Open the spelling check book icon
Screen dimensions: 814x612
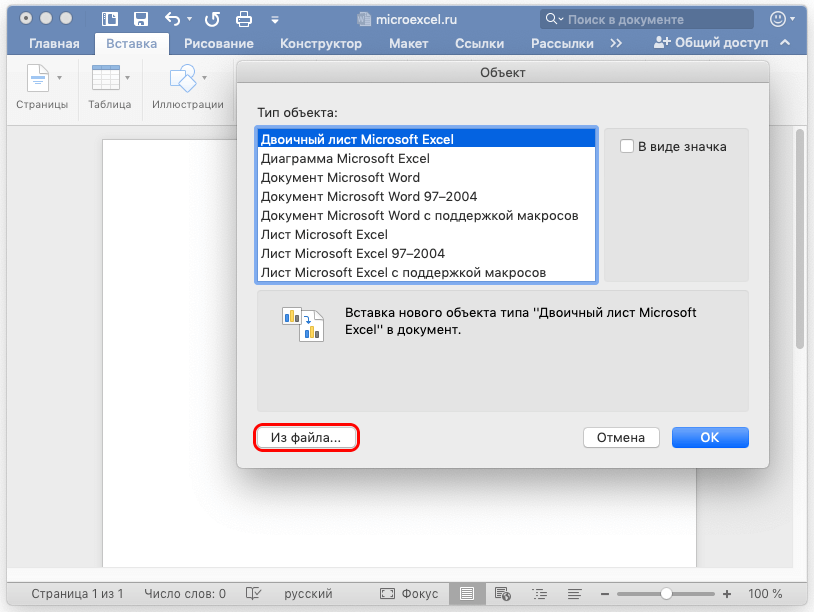253,593
